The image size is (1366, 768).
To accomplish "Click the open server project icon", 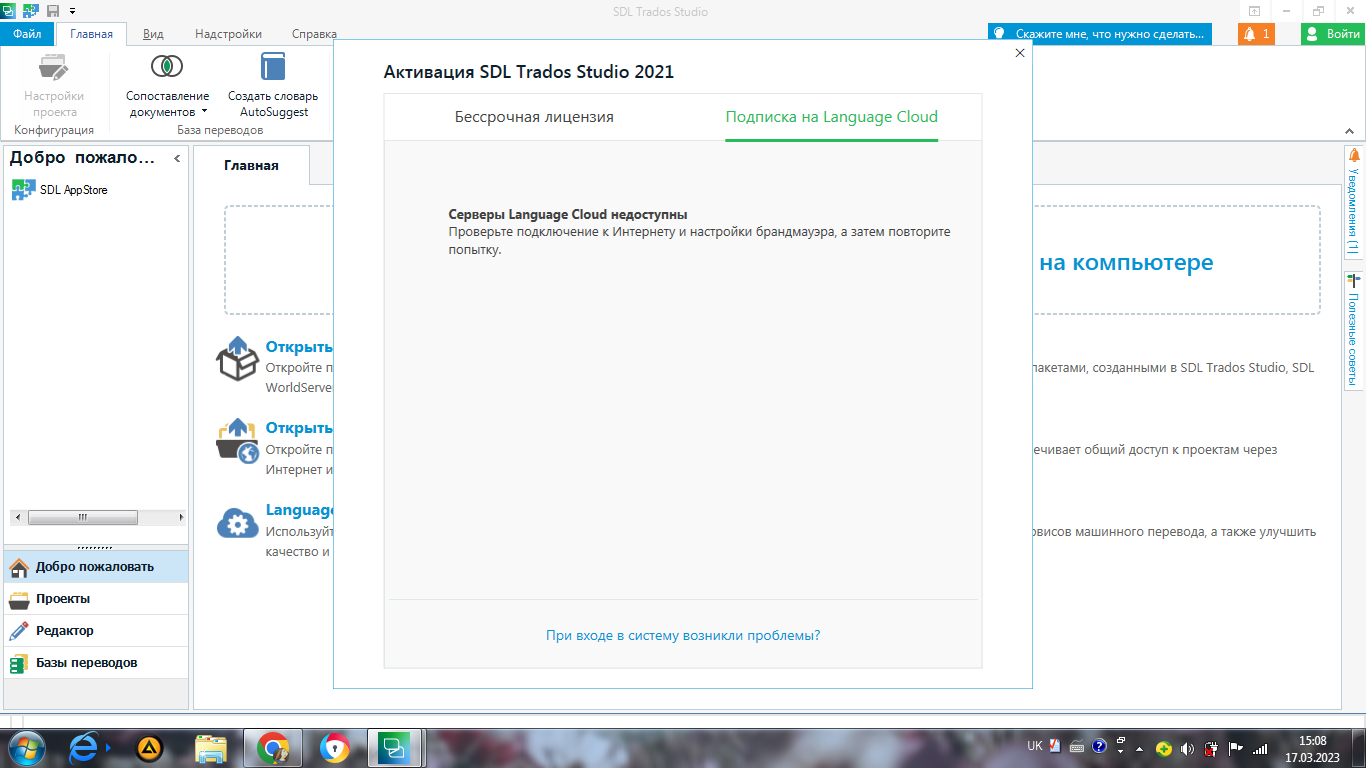I will [x=238, y=440].
